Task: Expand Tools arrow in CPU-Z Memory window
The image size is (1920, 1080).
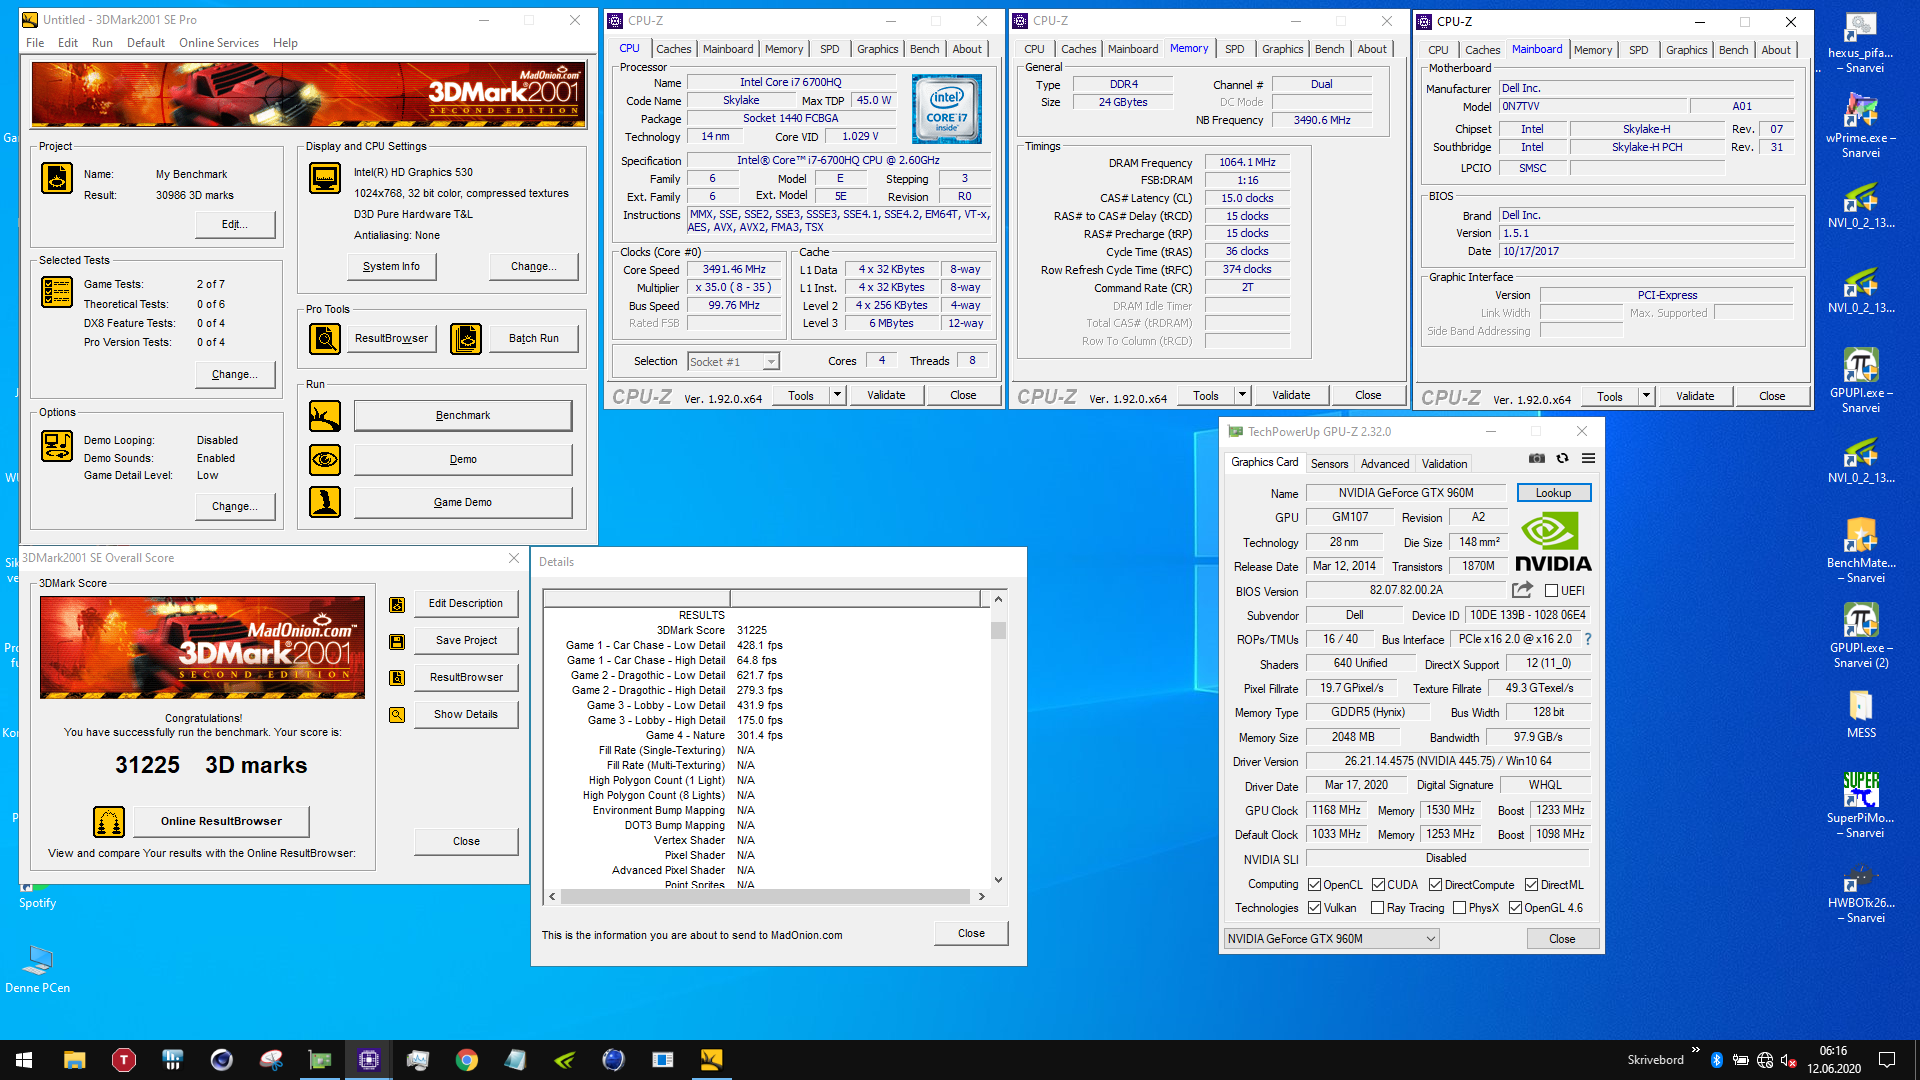Action: click(x=1241, y=395)
